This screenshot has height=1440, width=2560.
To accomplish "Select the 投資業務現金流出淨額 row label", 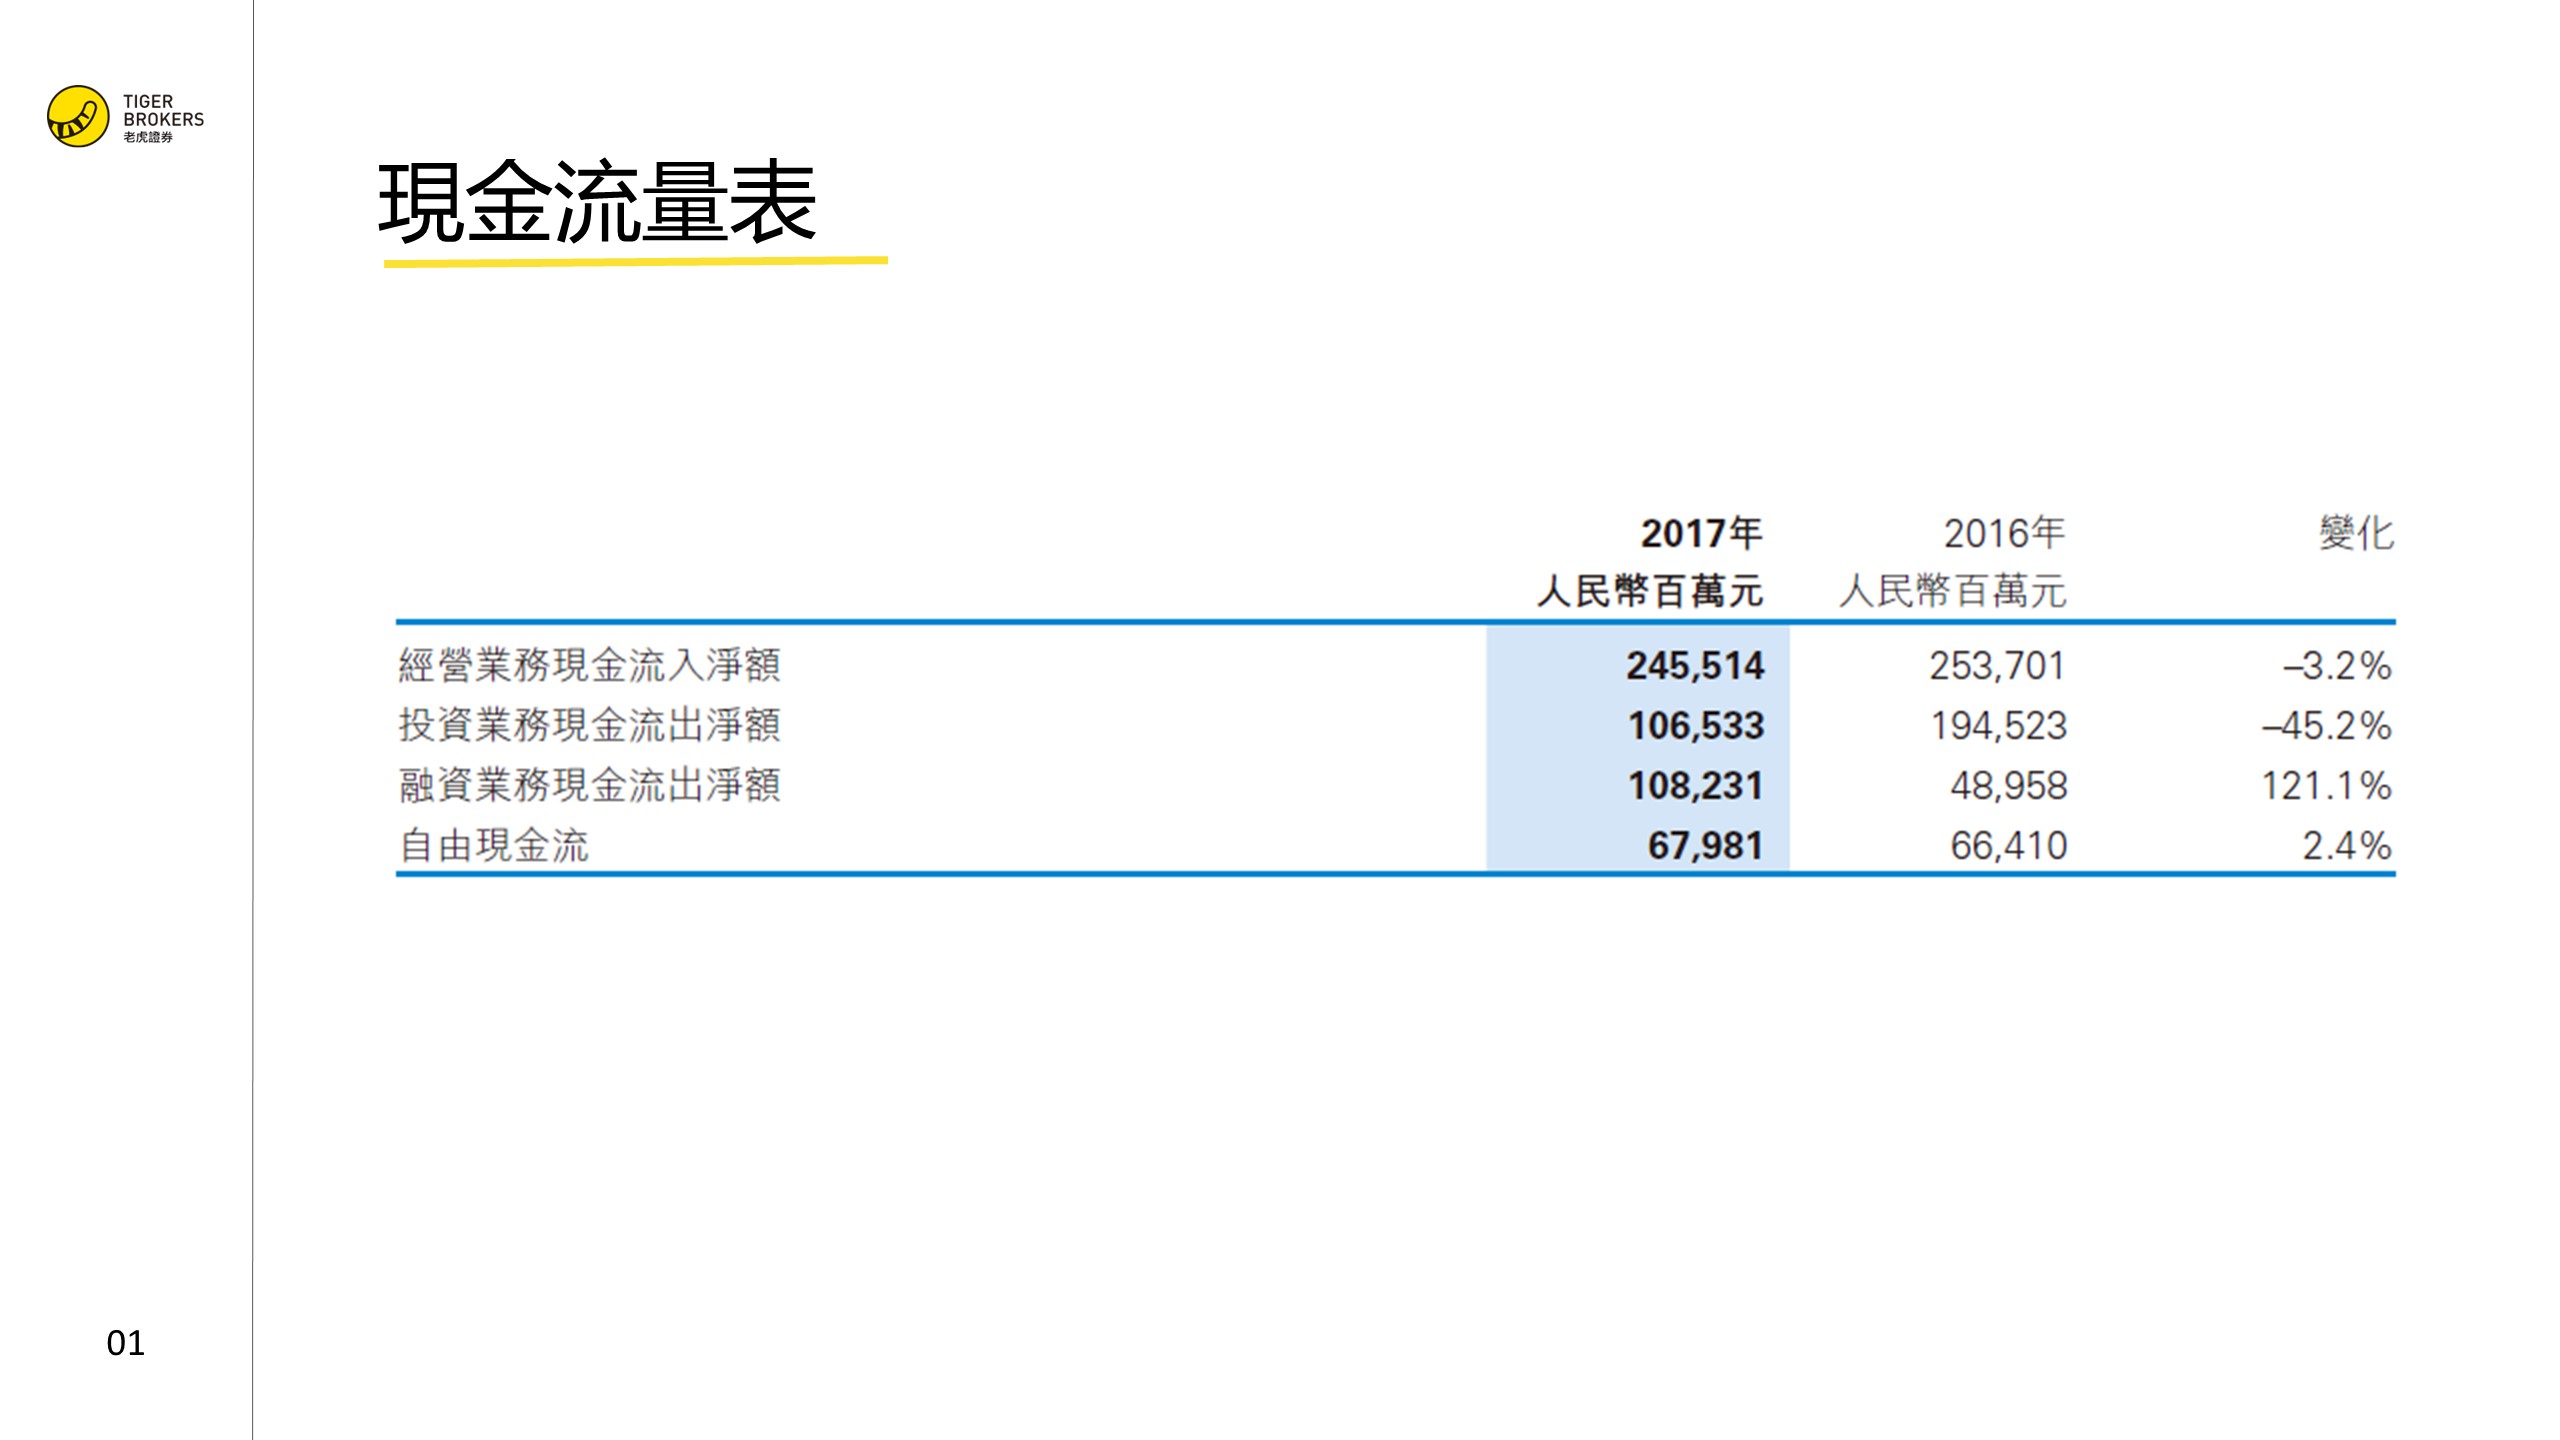I will point(589,725).
